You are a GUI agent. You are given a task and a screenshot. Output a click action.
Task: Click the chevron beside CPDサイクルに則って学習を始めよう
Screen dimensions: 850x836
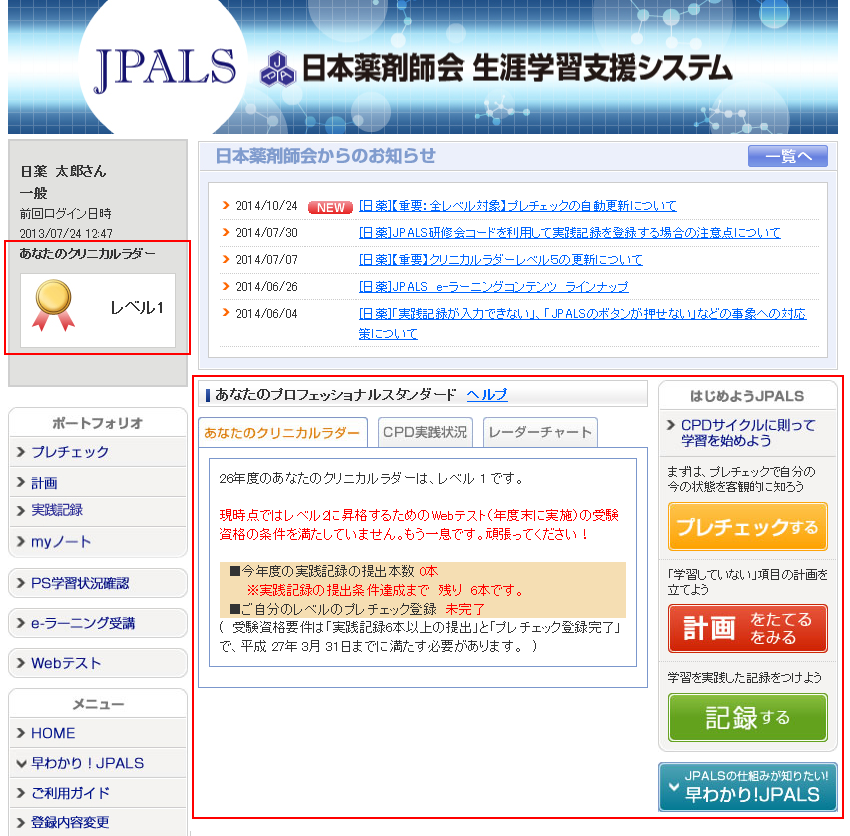pos(671,425)
